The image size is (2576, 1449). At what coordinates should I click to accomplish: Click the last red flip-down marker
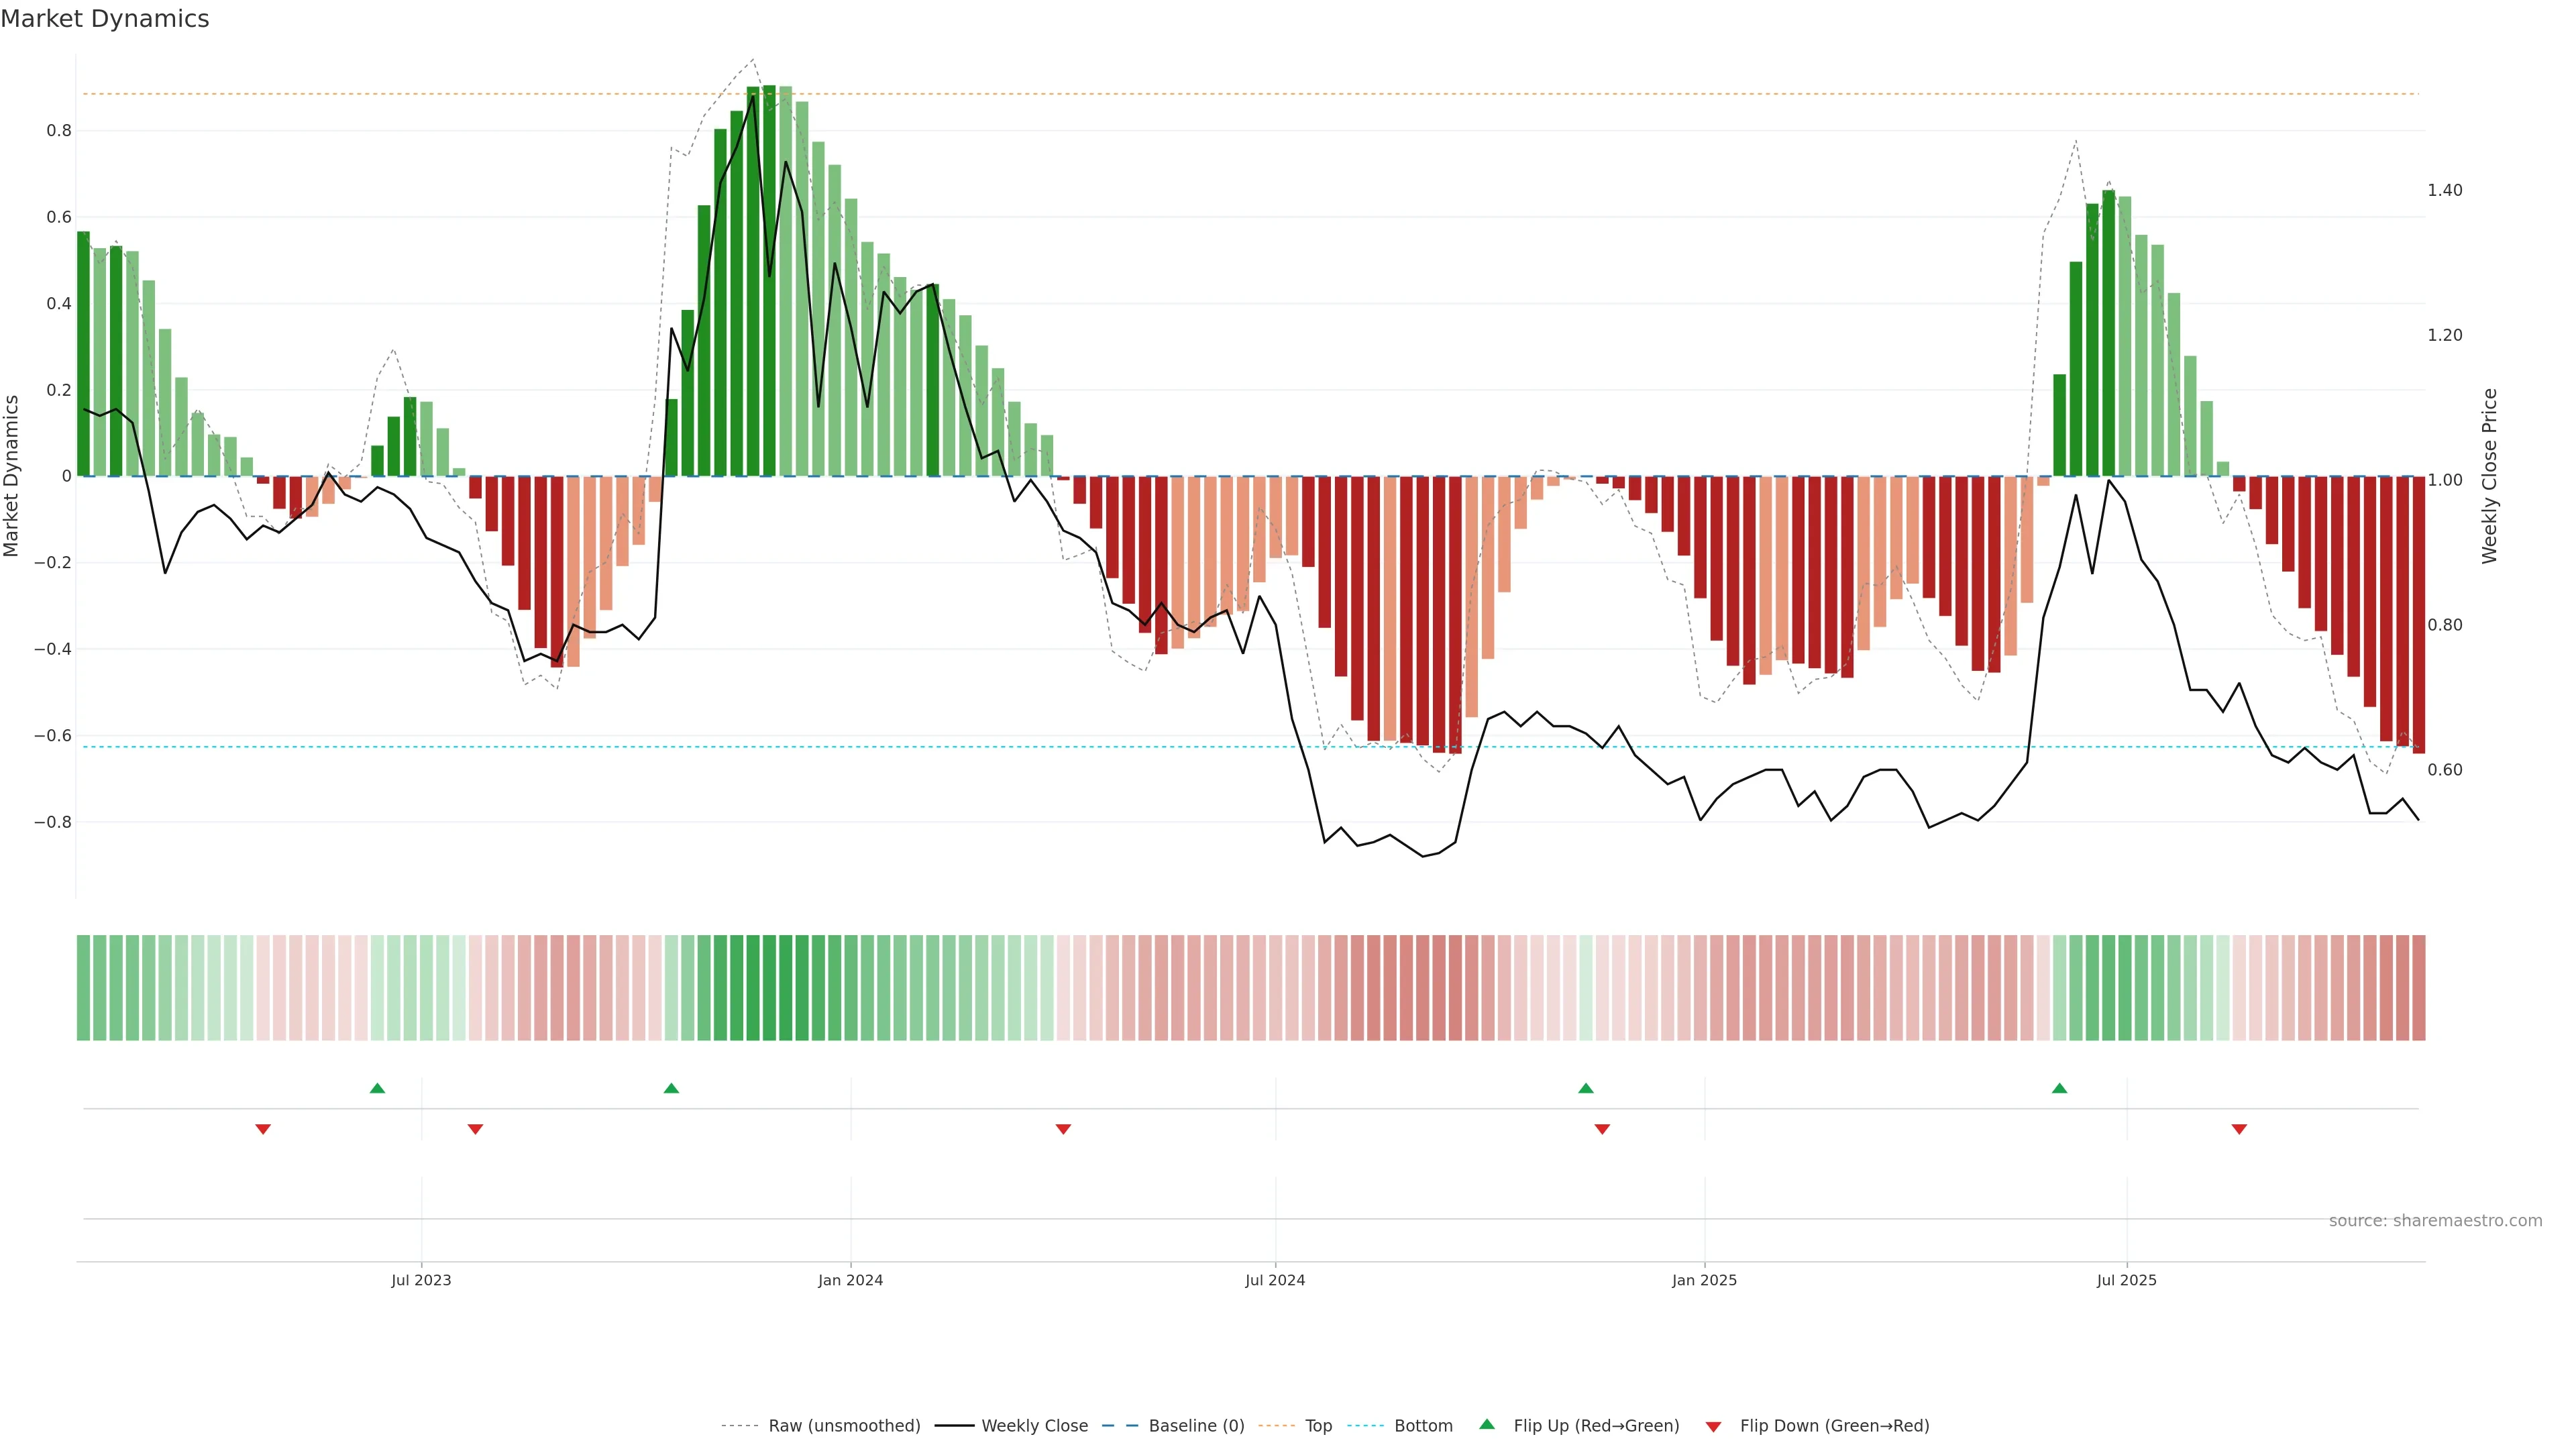point(2239,1129)
